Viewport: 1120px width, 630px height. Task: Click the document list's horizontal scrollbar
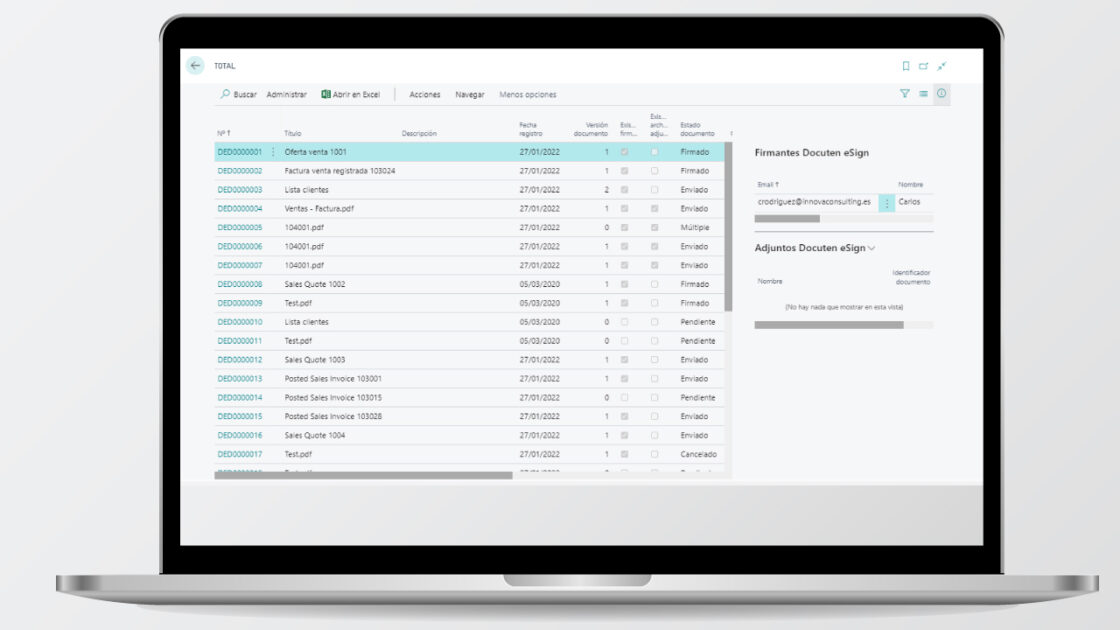coord(363,475)
